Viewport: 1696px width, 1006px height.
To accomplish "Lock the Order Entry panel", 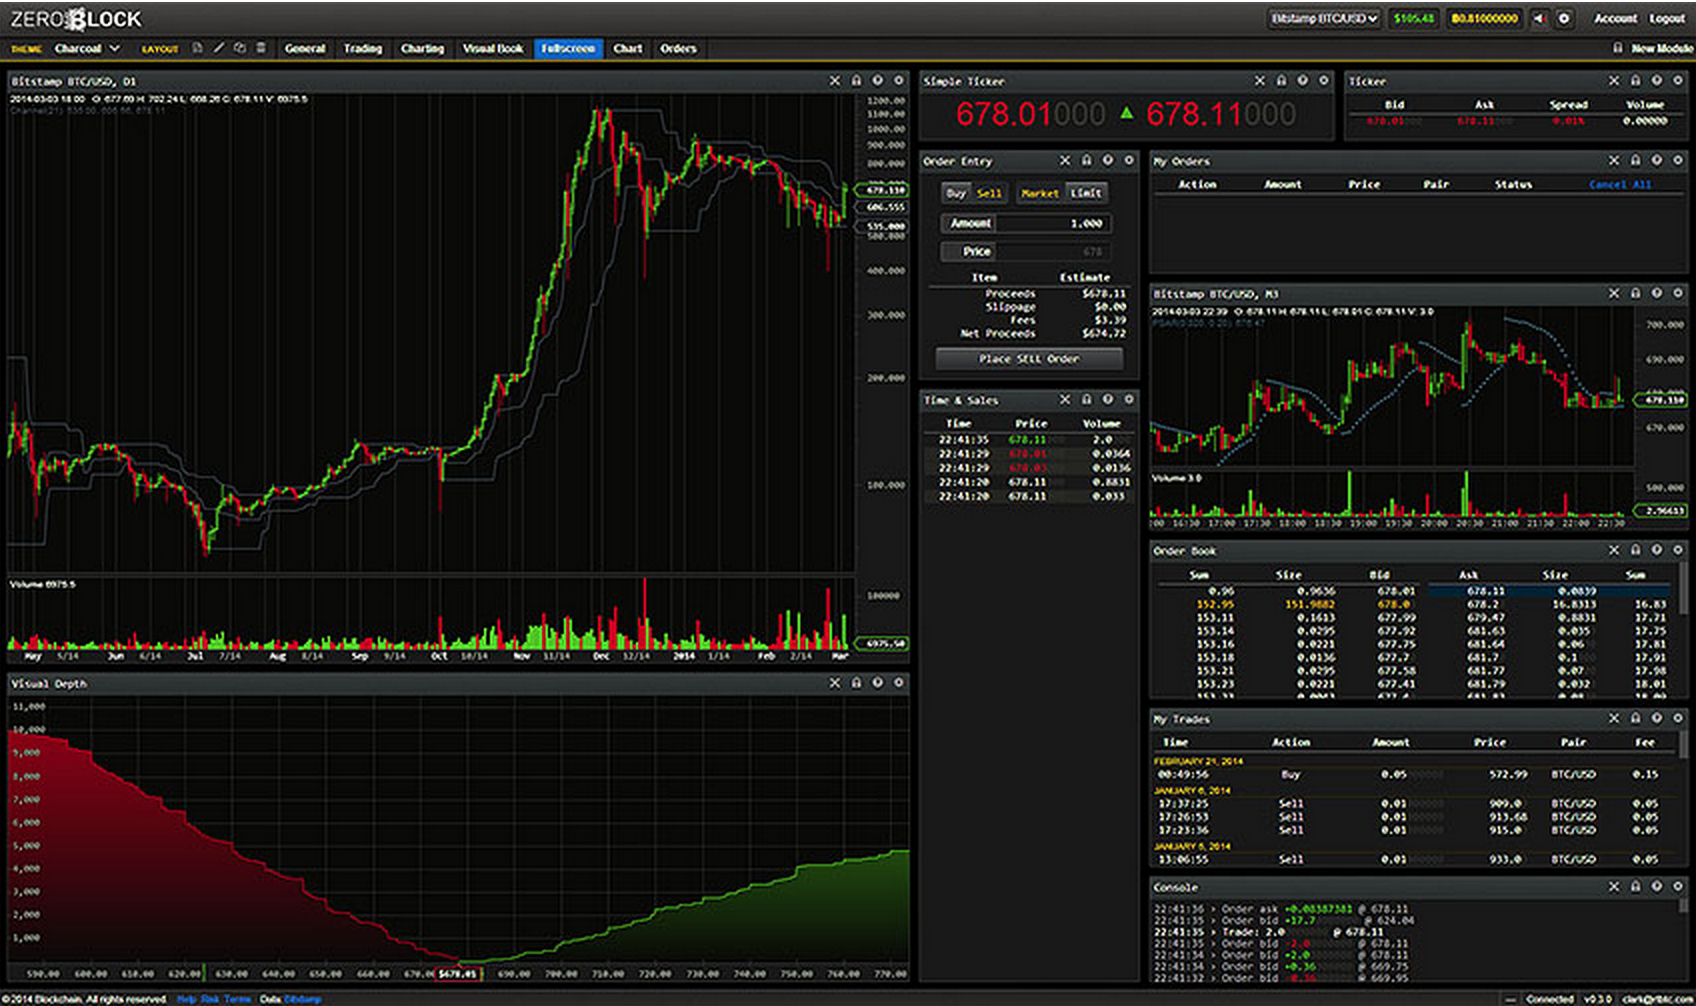I will click(1086, 160).
